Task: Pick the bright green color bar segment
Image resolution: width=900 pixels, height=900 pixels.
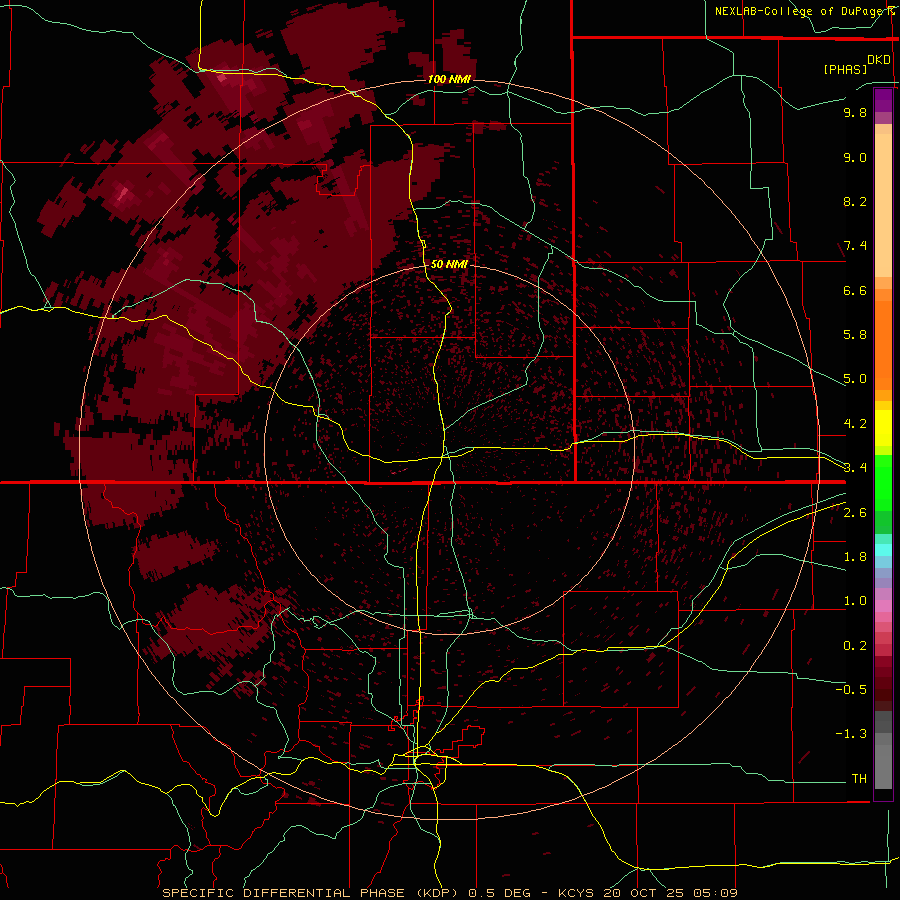Action: tap(883, 483)
